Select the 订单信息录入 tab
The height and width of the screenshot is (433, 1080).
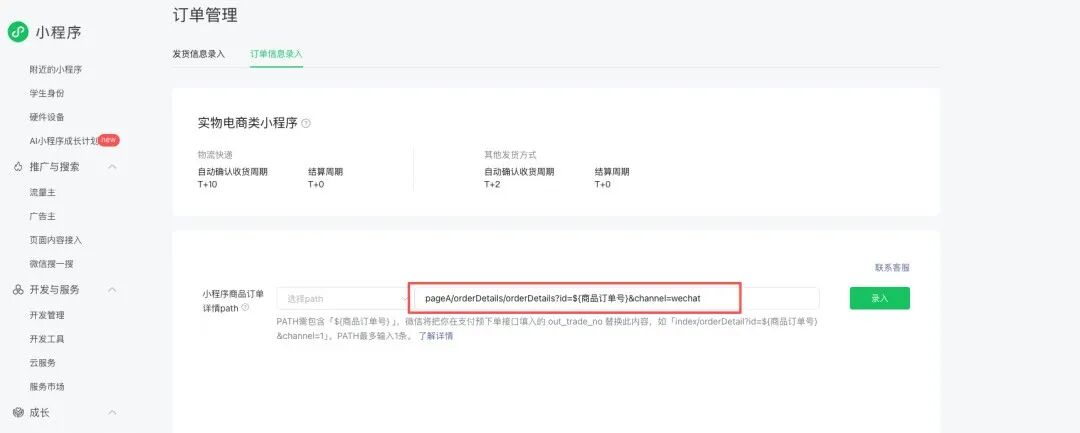276,54
